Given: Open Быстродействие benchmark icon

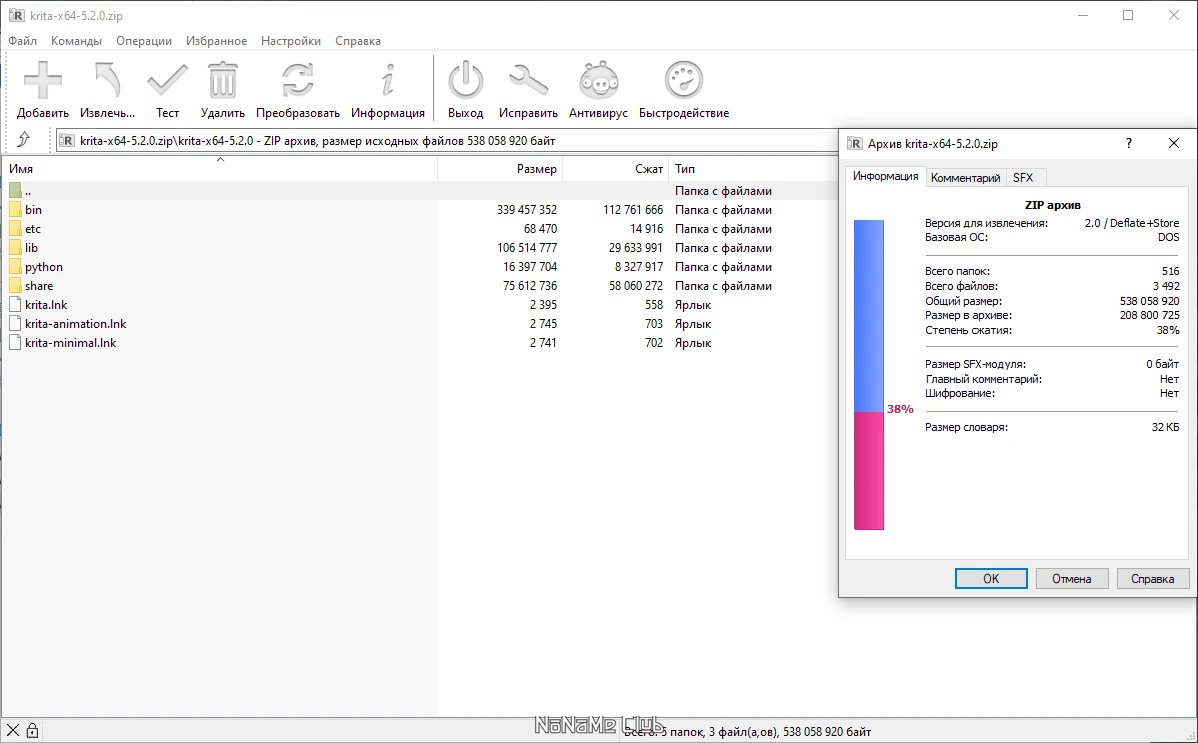Looking at the screenshot, I should 684,81.
